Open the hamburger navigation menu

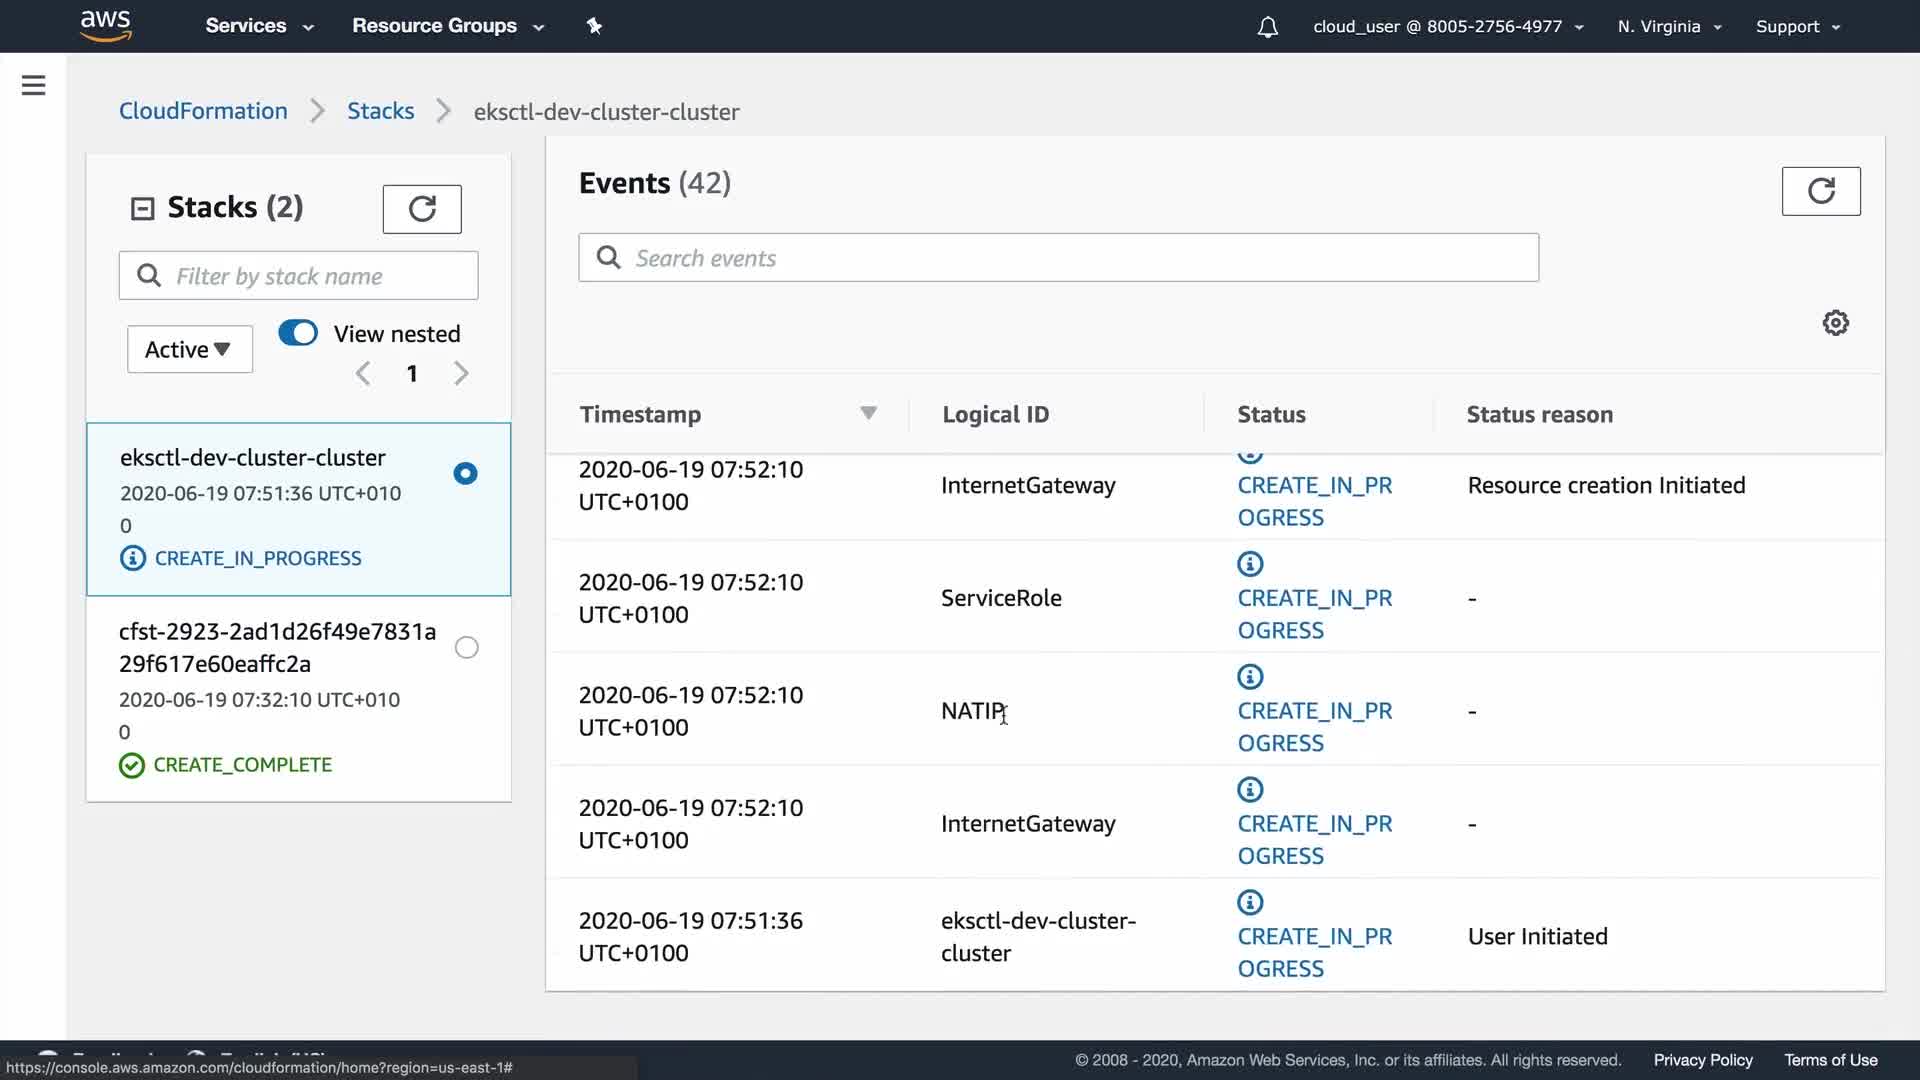point(33,86)
